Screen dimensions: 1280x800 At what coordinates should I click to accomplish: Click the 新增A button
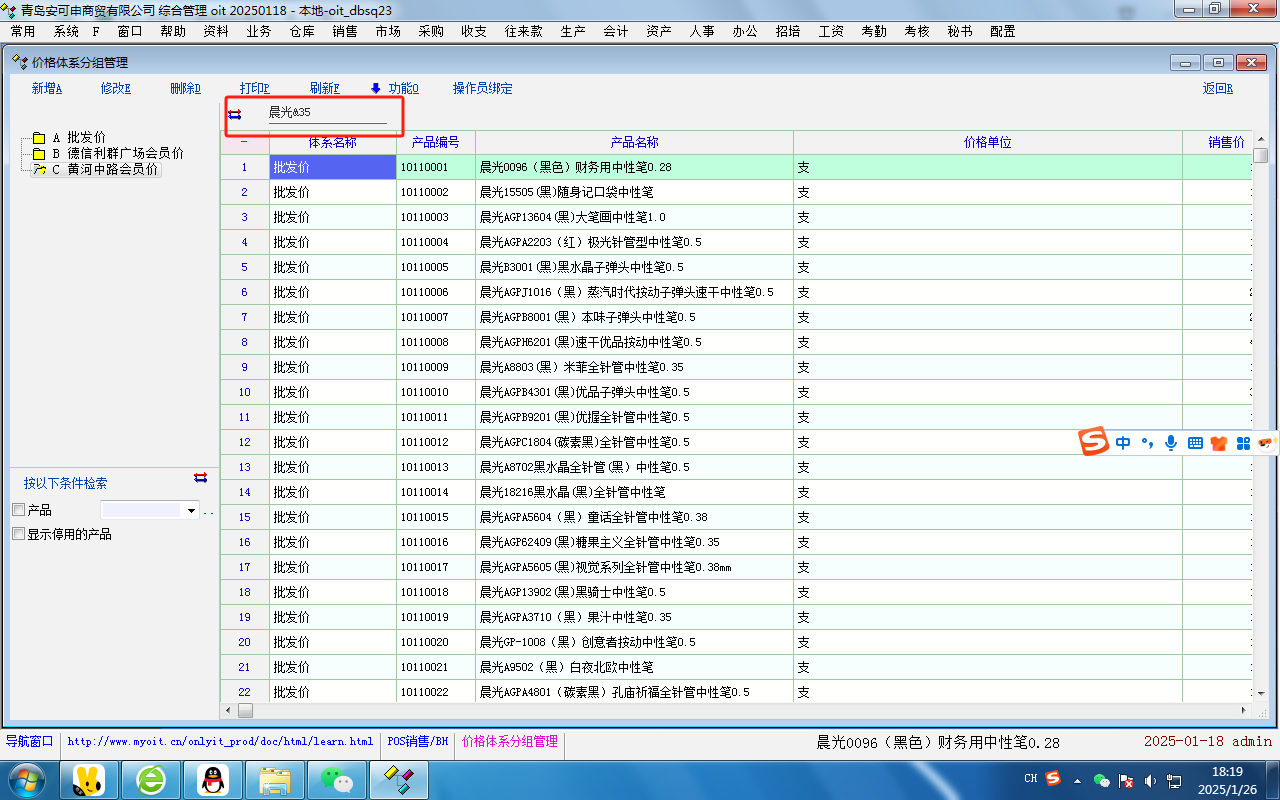(x=47, y=88)
